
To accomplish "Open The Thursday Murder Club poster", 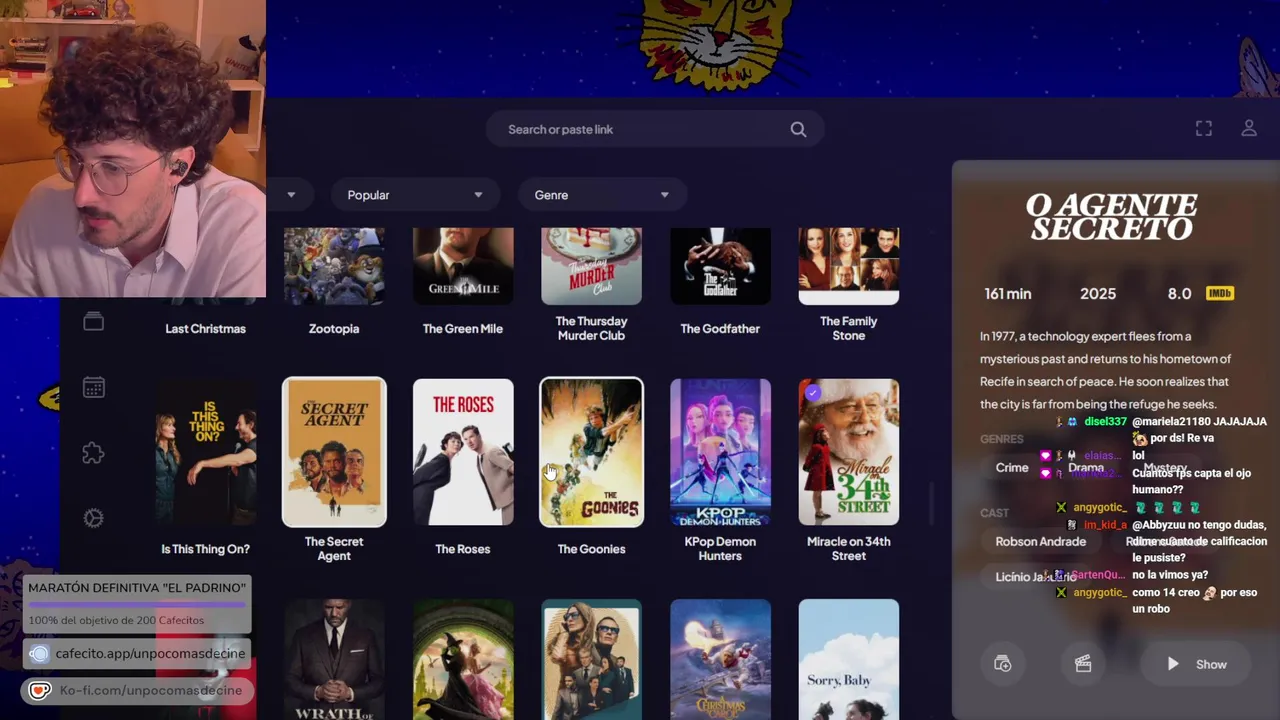I will (x=592, y=266).
